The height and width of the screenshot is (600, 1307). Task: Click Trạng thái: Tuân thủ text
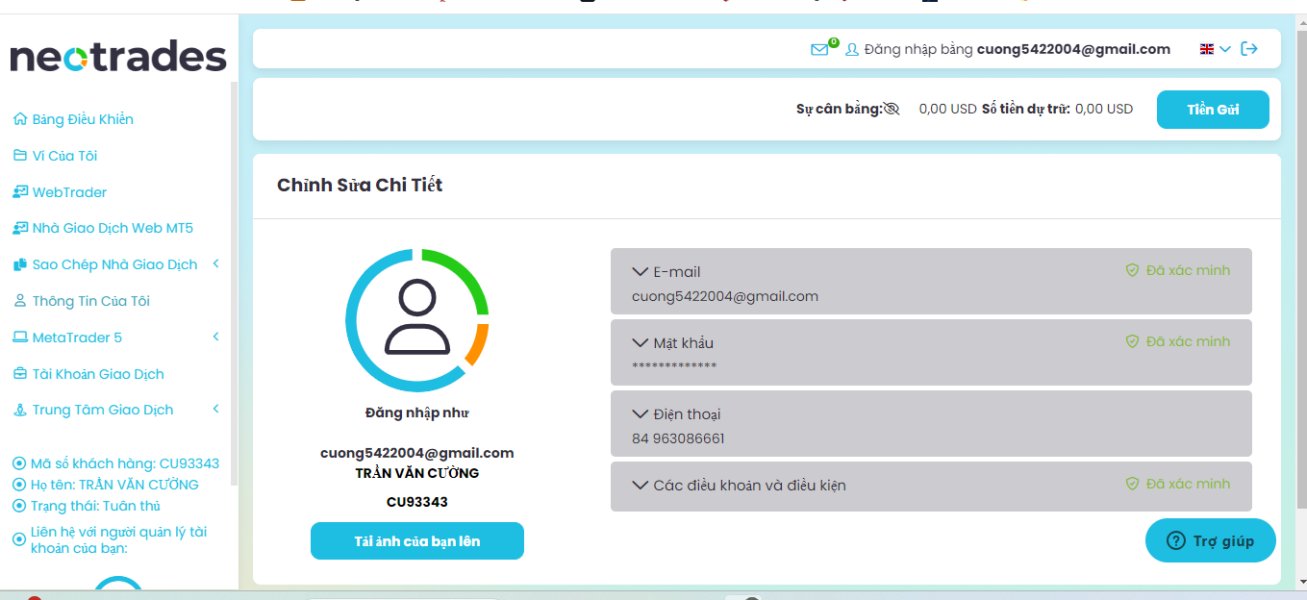click(x=95, y=506)
